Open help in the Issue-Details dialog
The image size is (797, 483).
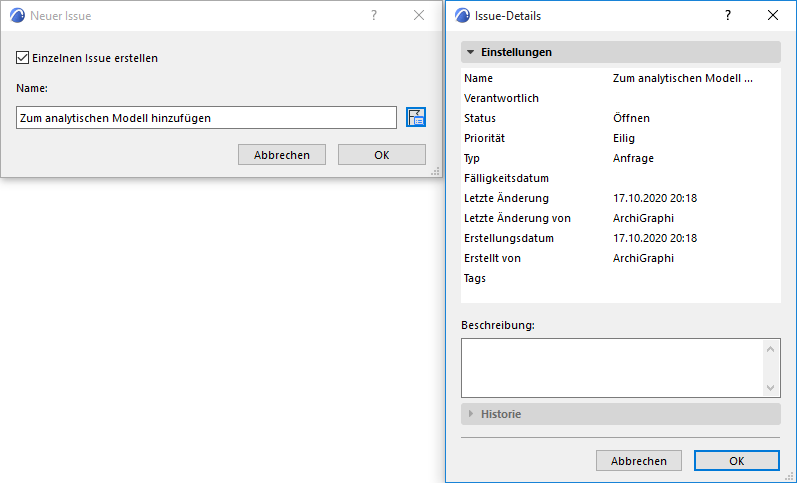(x=726, y=16)
